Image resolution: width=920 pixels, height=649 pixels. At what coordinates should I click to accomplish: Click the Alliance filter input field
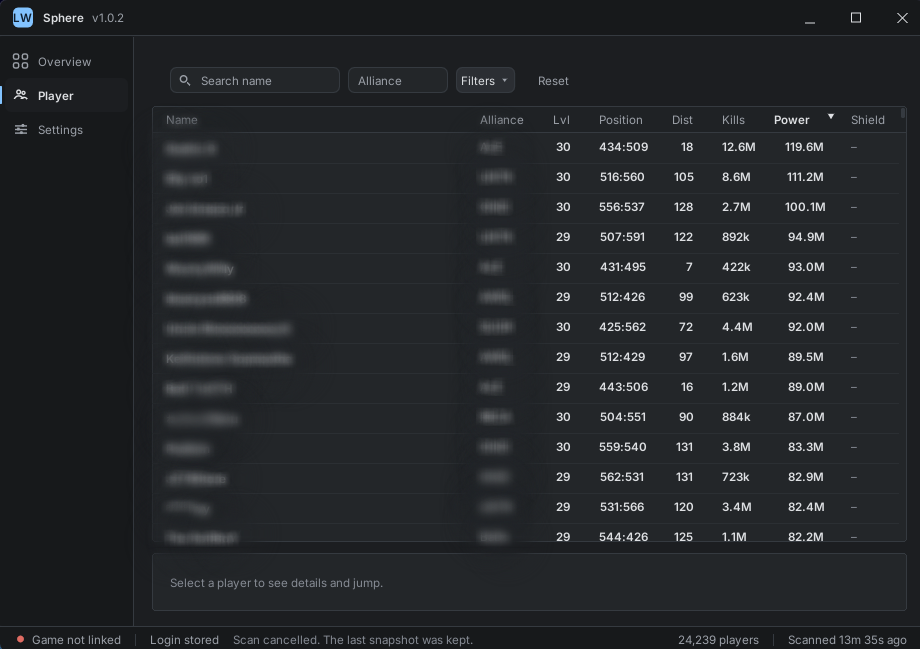(x=397, y=80)
